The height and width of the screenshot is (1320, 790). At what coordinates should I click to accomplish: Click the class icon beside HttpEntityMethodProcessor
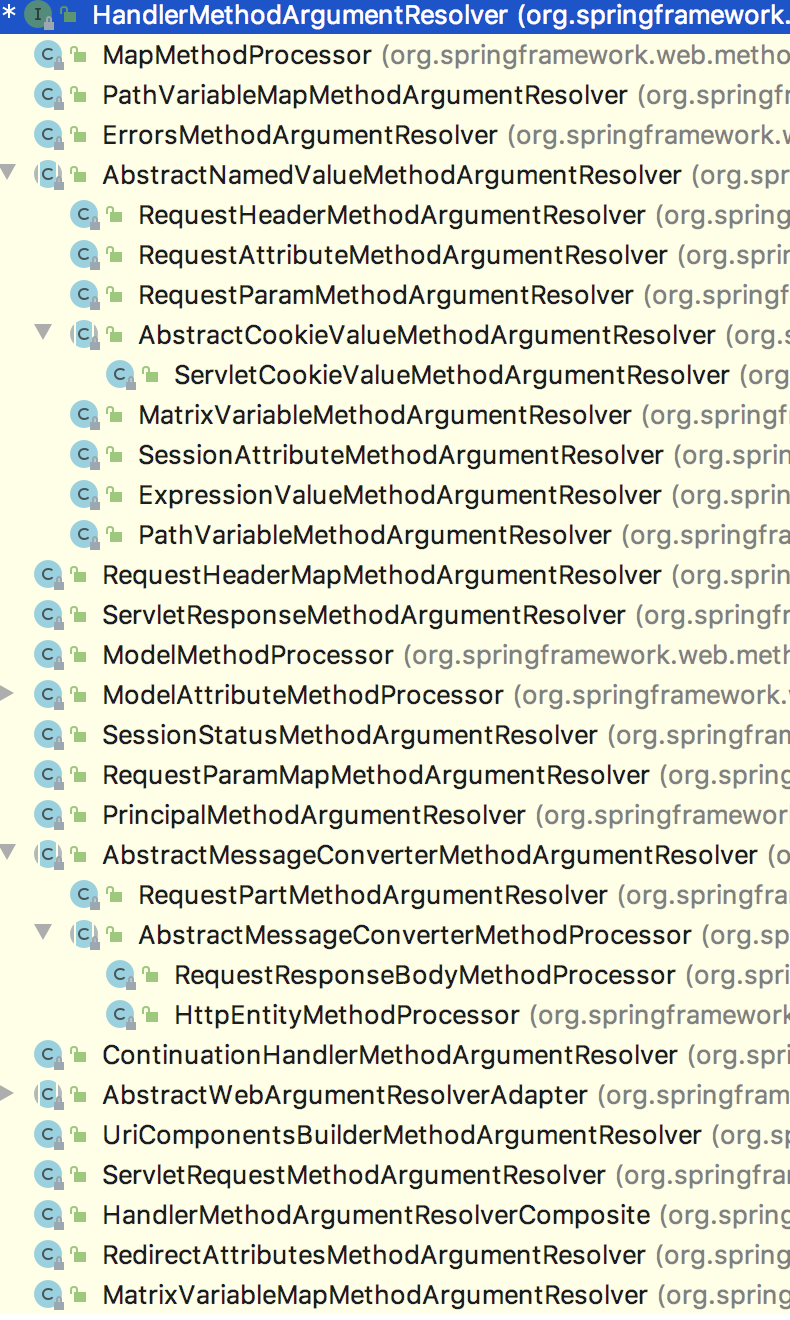[120, 1015]
